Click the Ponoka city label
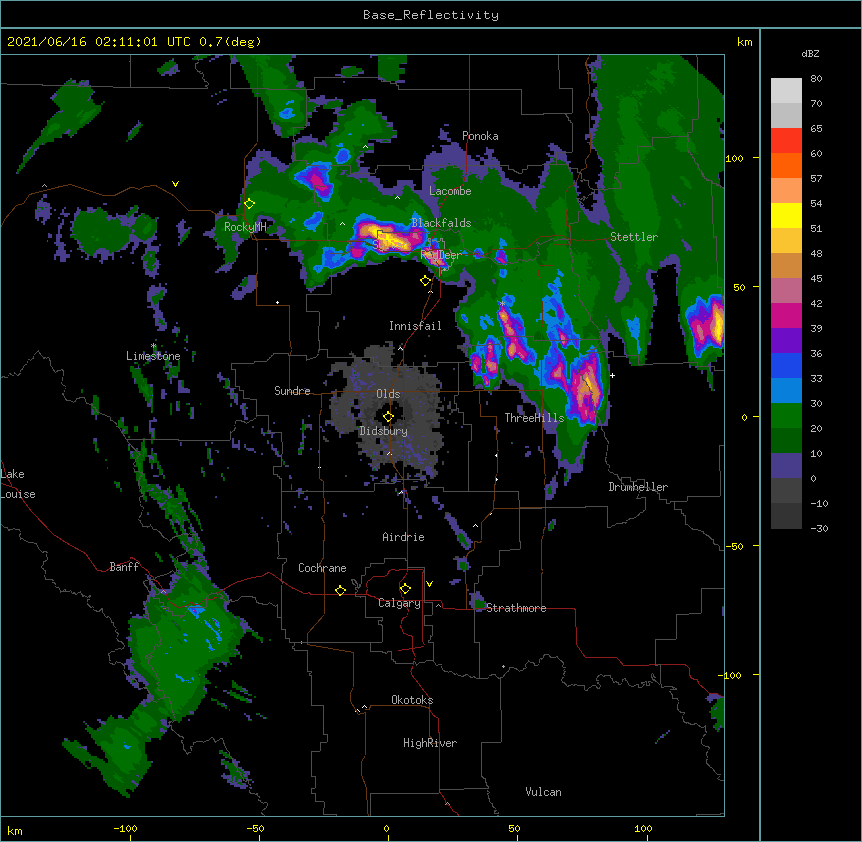Image resolution: width=862 pixels, height=842 pixels. pyautogui.click(x=480, y=136)
